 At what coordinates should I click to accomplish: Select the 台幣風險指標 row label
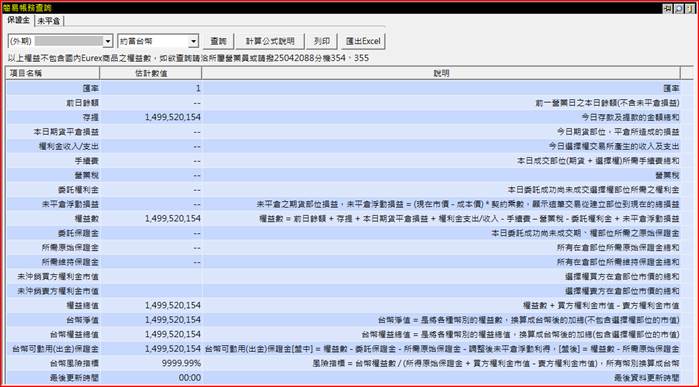click(x=75, y=363)
